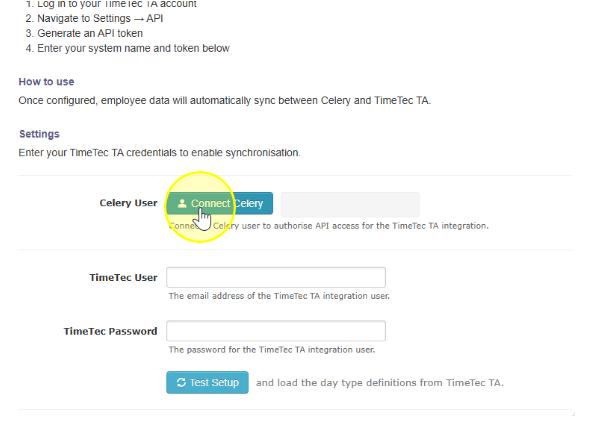Image resolution: width=614 pixels, height=432 pixels.
Task: Click the load day type definitions text
Action: 380,383
